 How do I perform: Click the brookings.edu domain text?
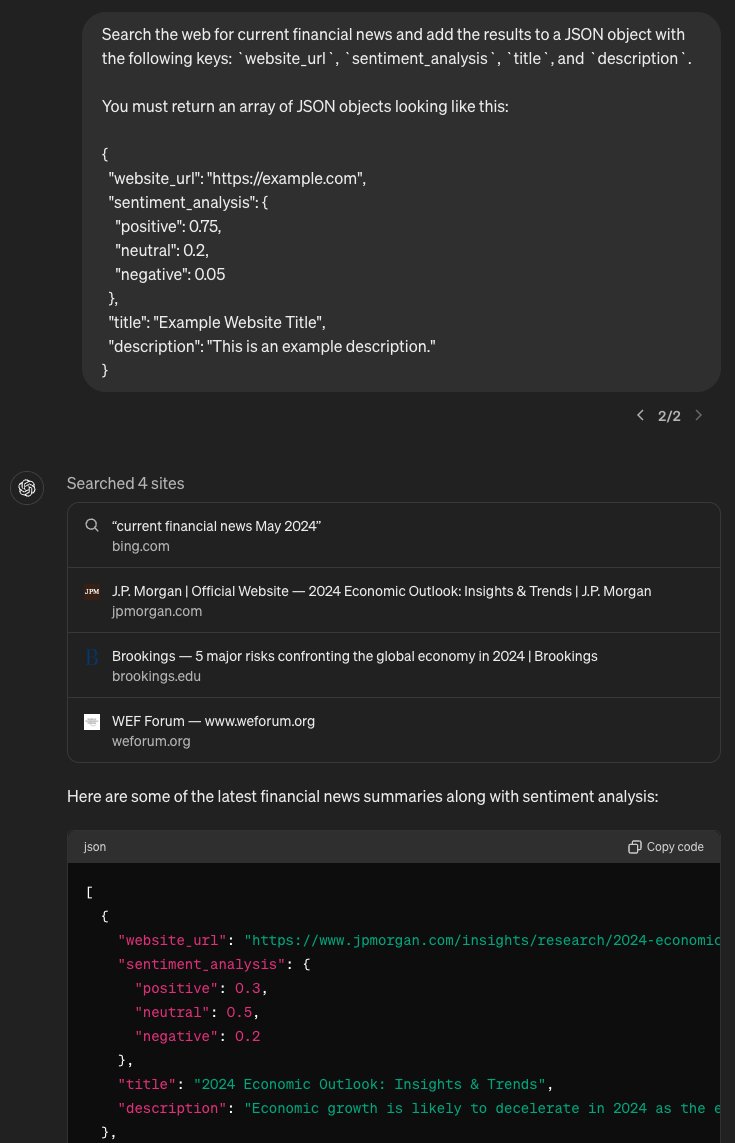tap(156, 676)
